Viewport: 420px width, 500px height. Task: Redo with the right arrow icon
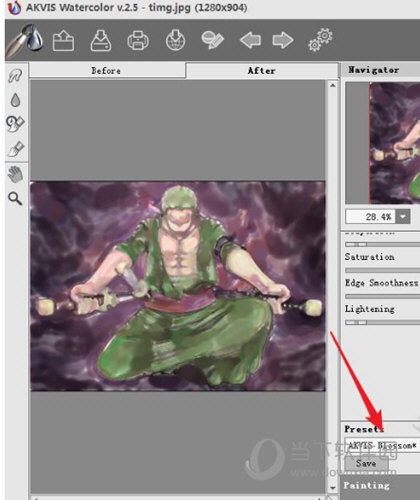[x=283, y=41]
